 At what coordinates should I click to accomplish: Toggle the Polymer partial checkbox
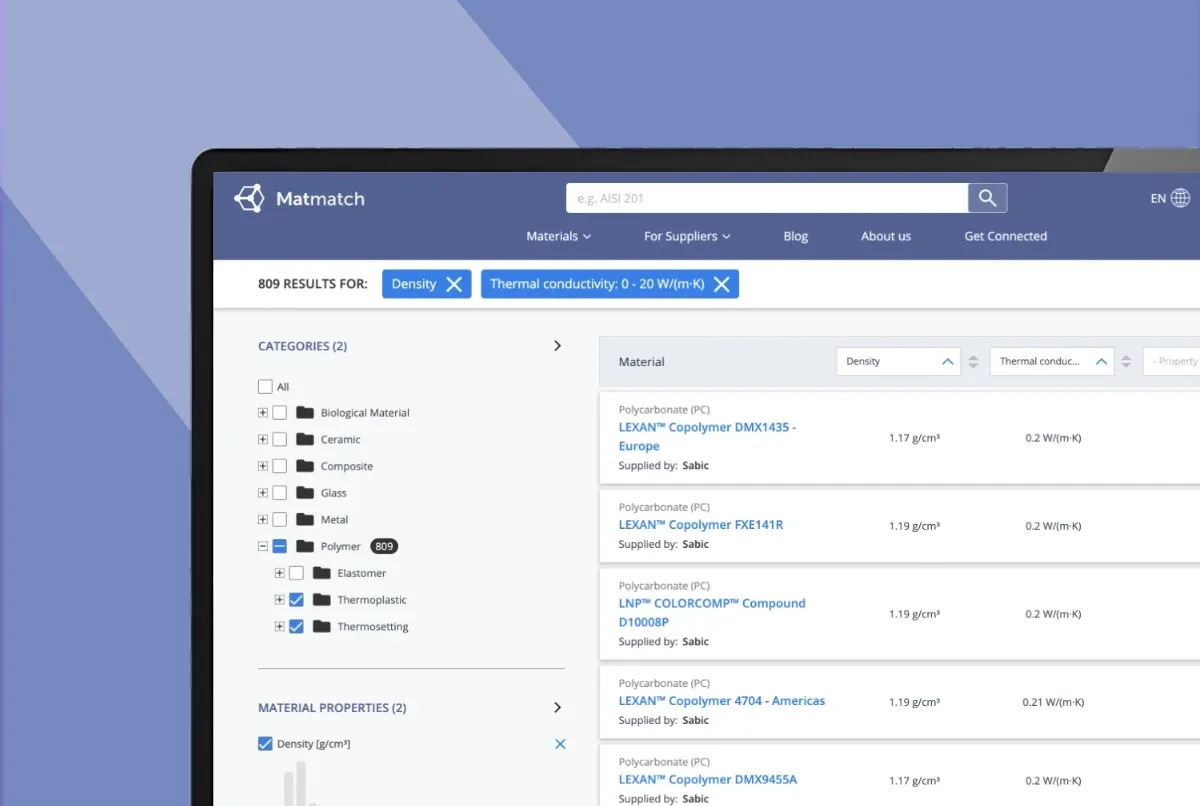pos(280,546)
